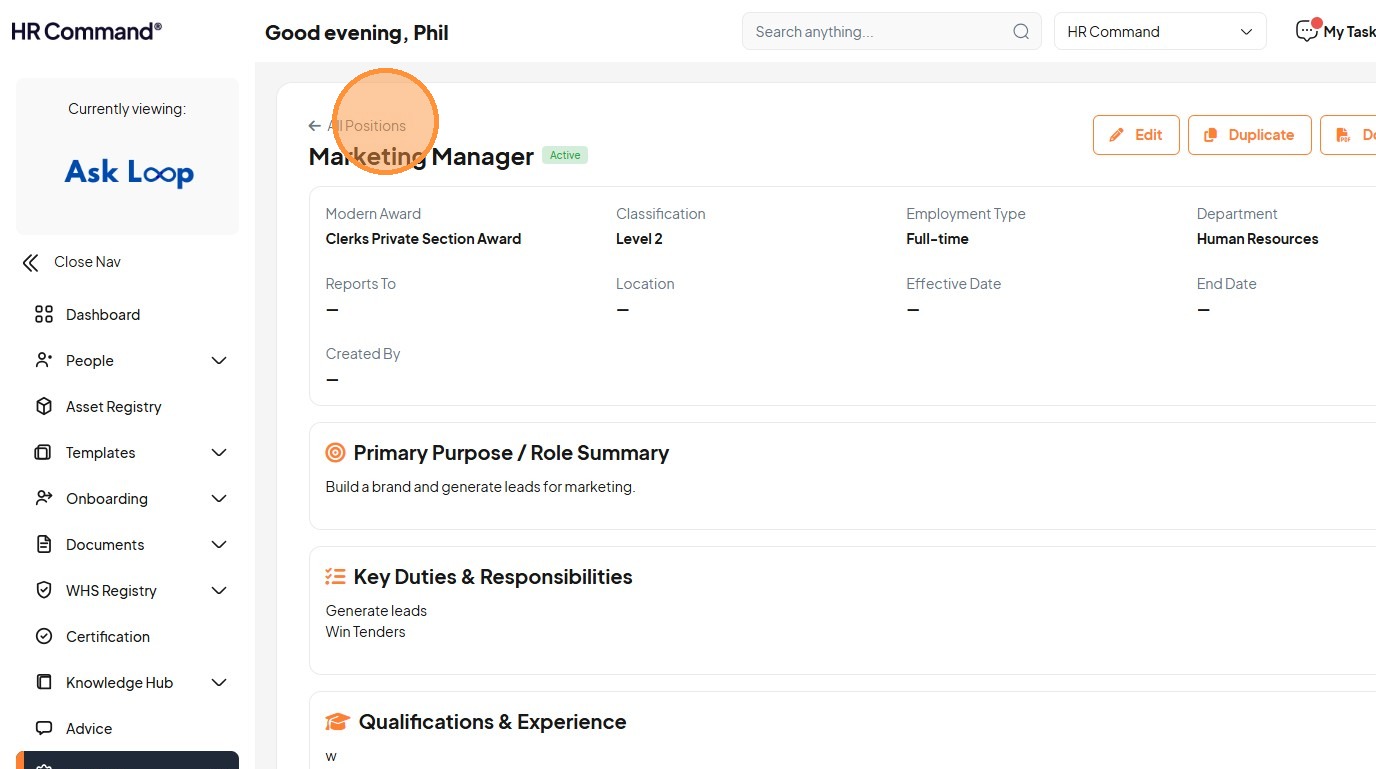Click the Edit button

pos(1136,135)
